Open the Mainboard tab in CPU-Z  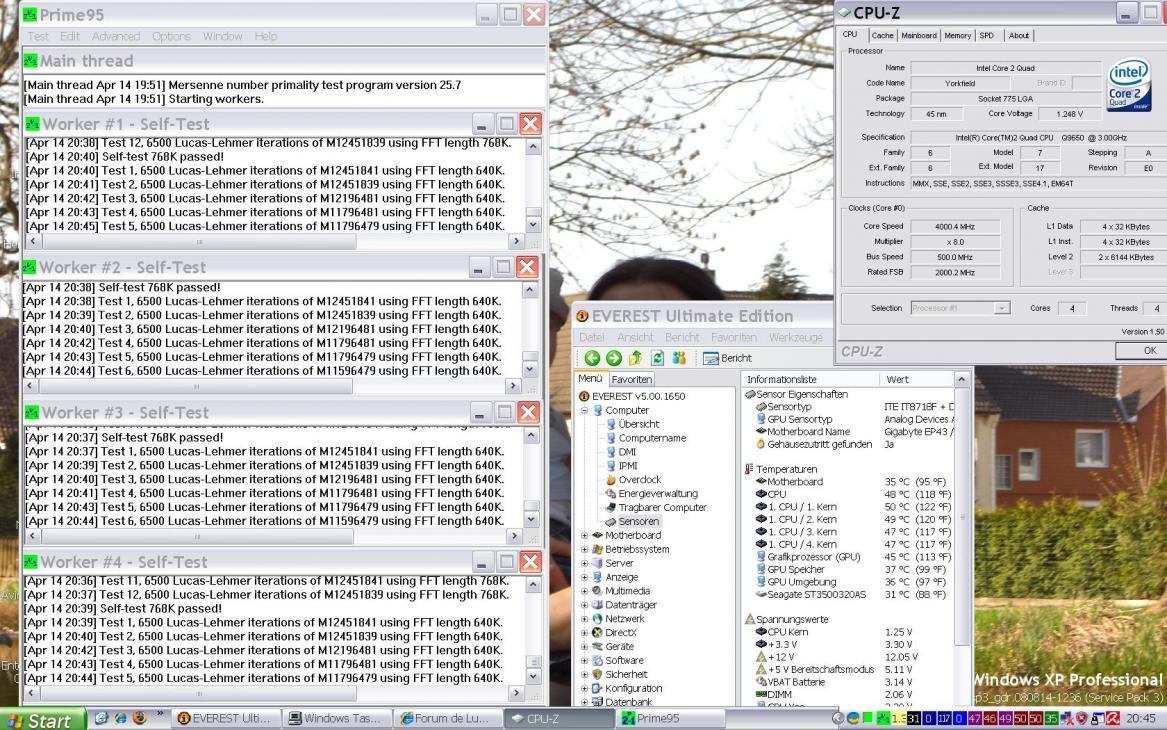tap(918, 36)
